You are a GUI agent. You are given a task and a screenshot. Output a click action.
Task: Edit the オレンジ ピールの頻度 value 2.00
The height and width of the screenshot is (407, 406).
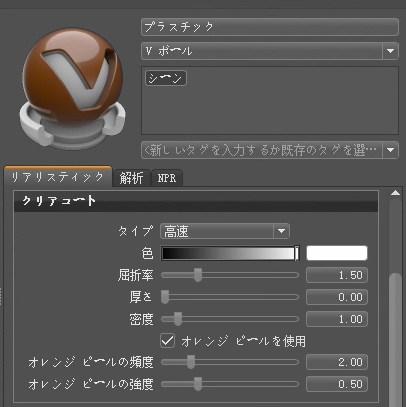point(337,362)
